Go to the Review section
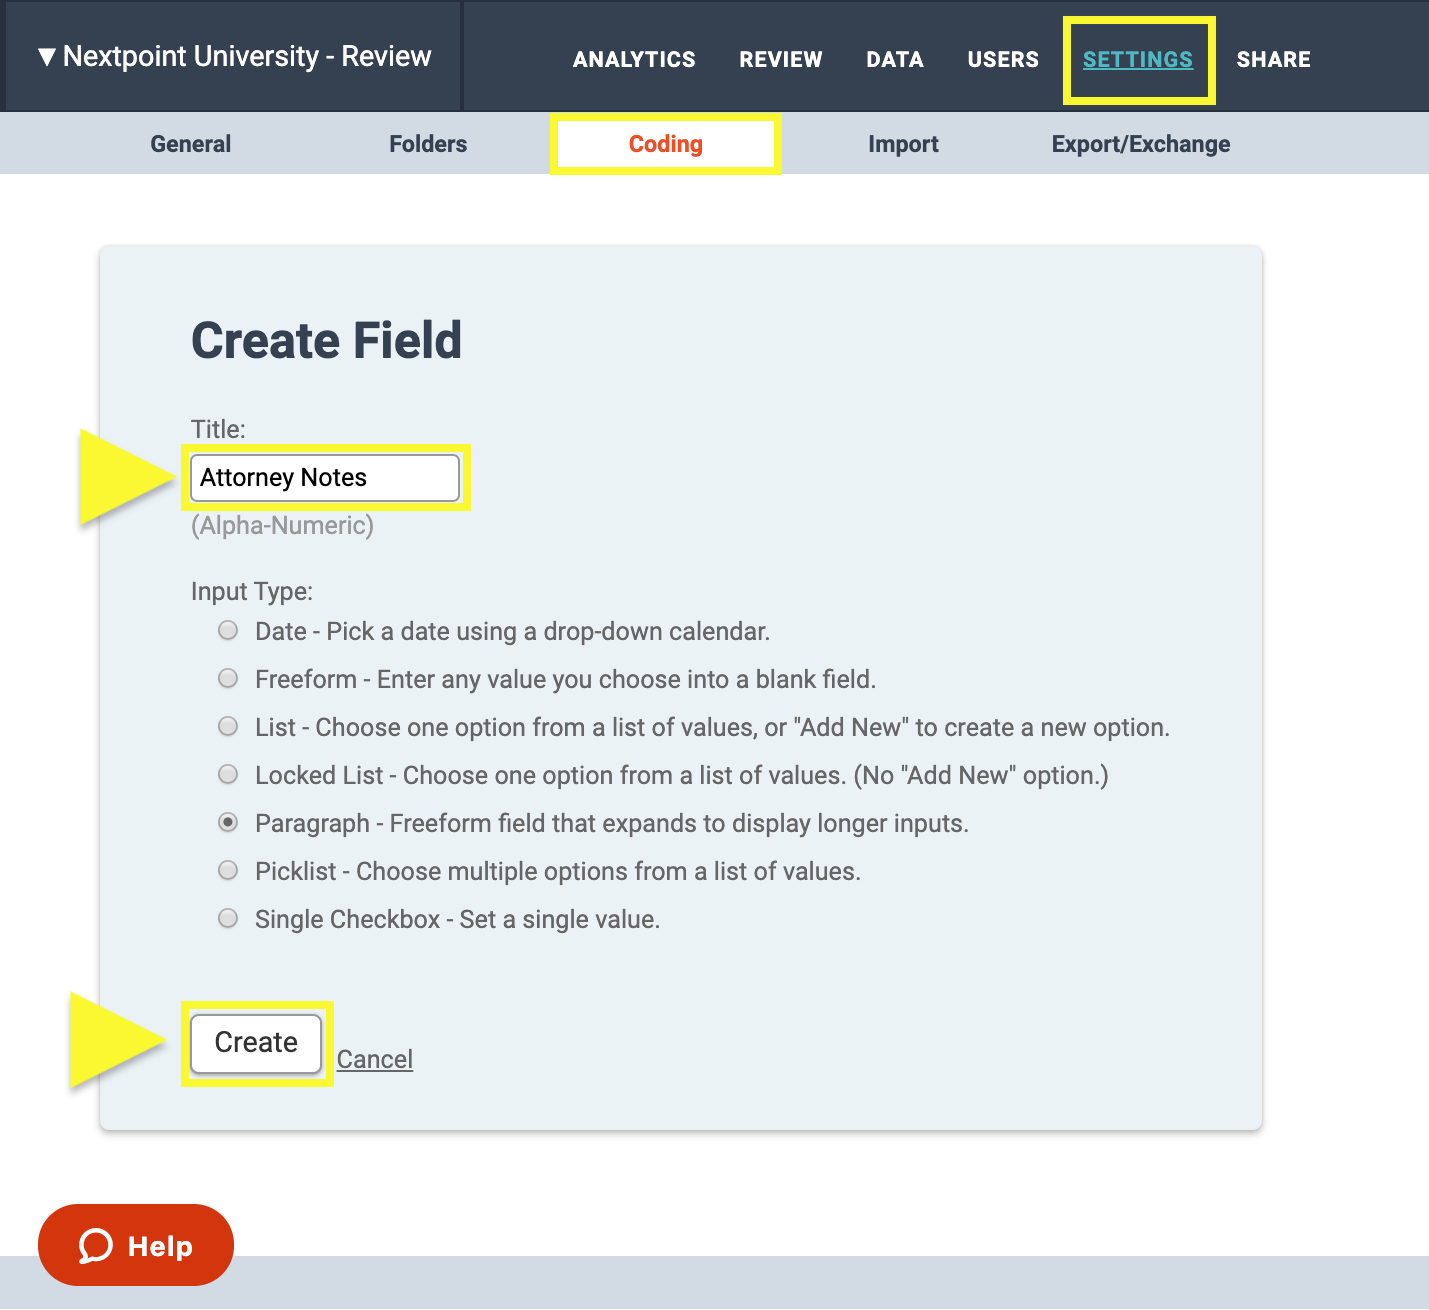Screen dimensions: 1429x1310 pyautogui.click(x=781, y=60)
